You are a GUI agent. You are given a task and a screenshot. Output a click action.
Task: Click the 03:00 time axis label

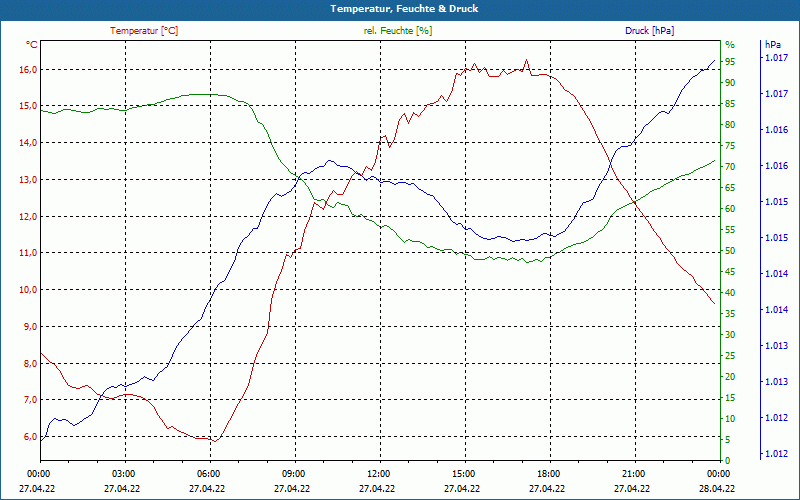pos(122,474)
